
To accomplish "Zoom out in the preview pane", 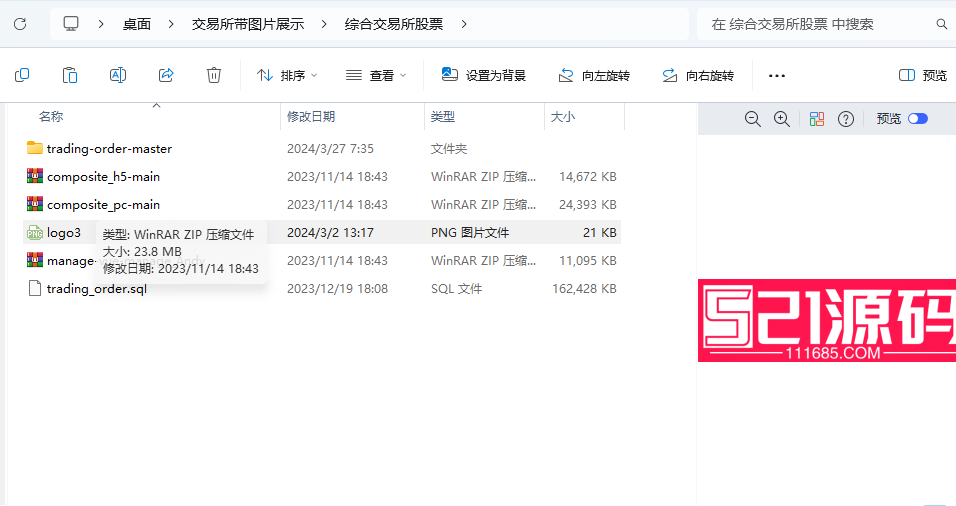I will [753, 119].
